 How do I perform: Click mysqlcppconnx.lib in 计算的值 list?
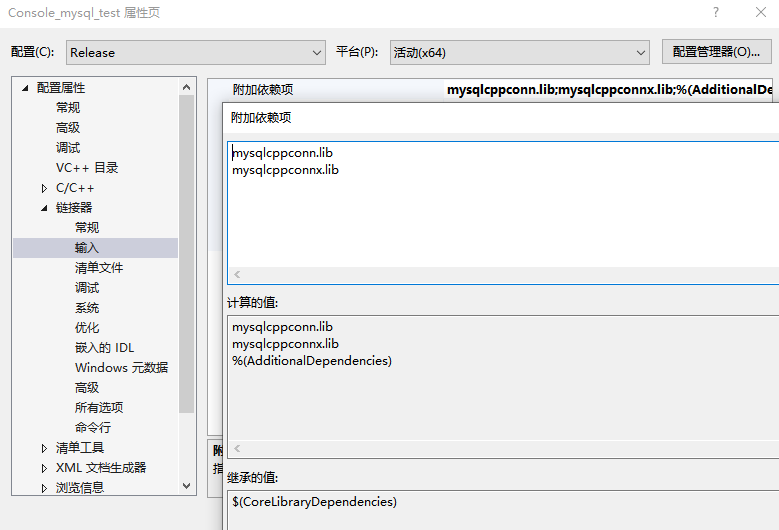[285, 344]
